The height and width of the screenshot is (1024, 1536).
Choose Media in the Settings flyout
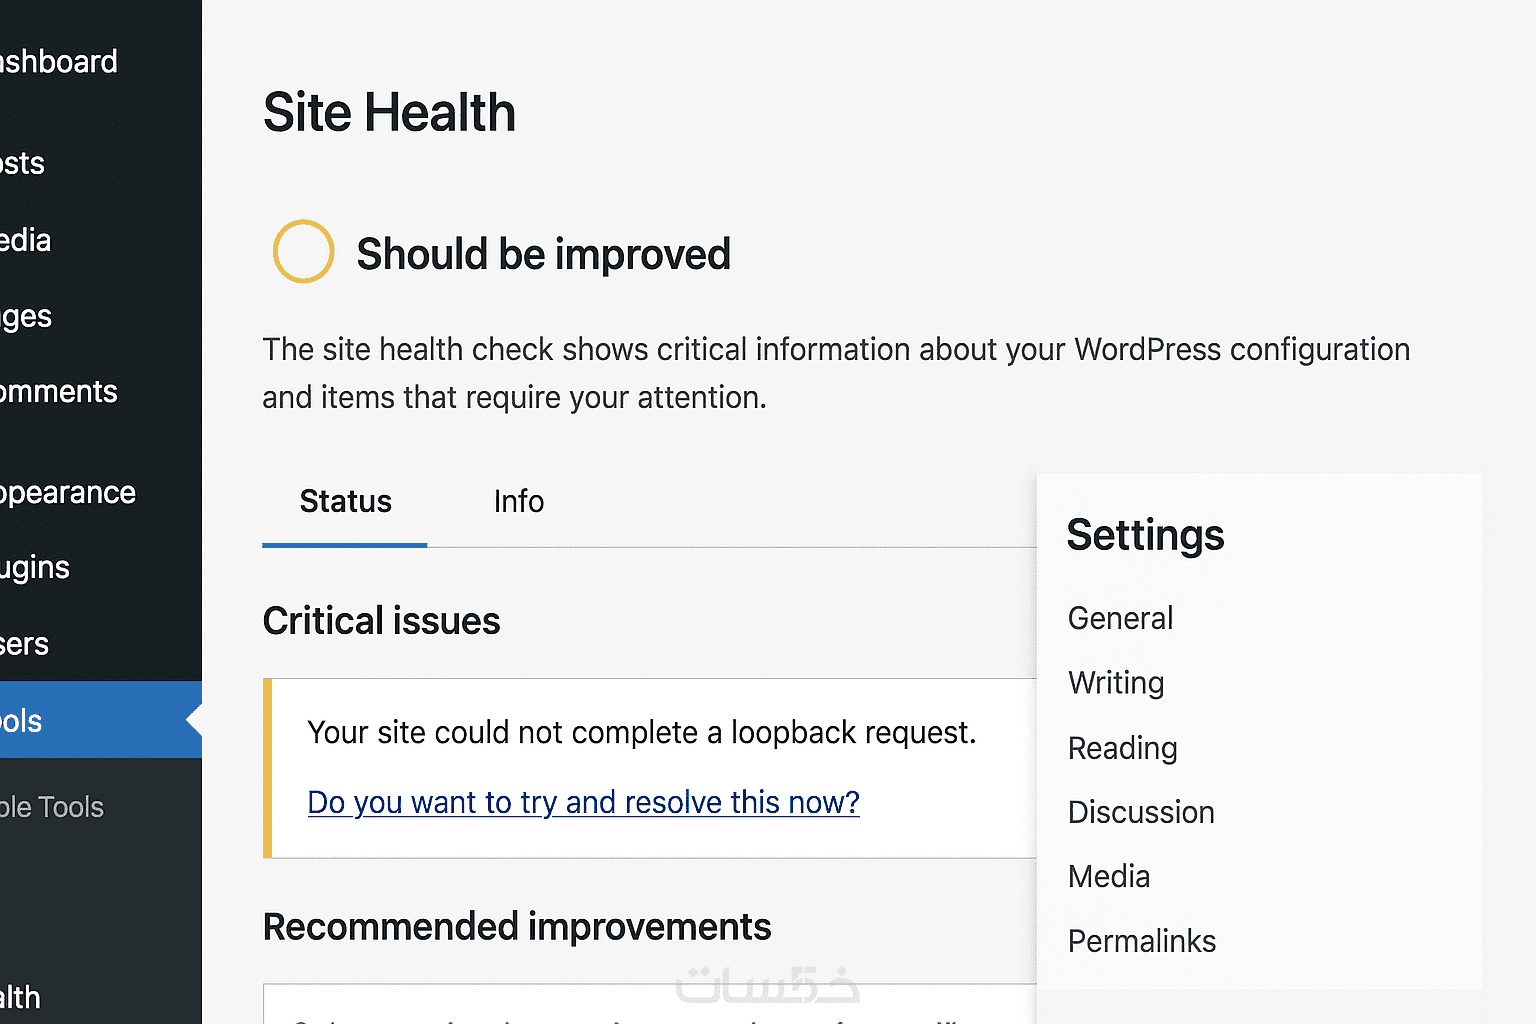[x=1109, y=877]
